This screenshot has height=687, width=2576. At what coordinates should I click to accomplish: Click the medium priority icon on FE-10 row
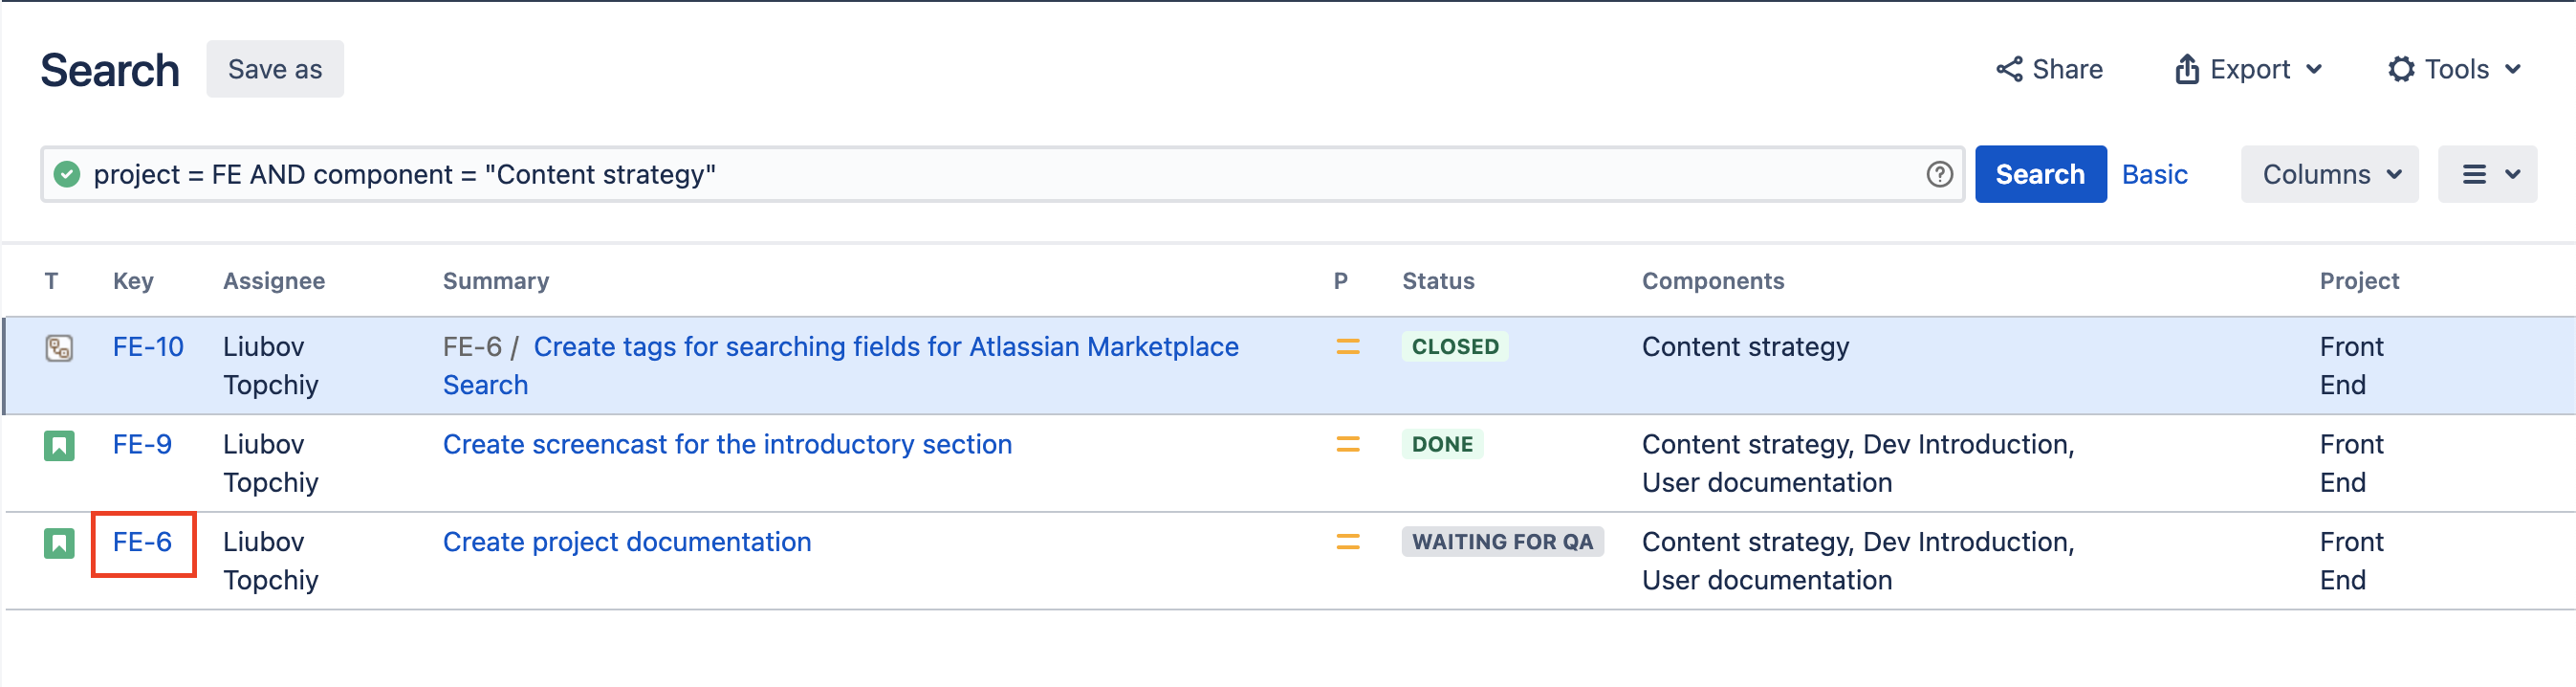click(x=1346, y=348)
